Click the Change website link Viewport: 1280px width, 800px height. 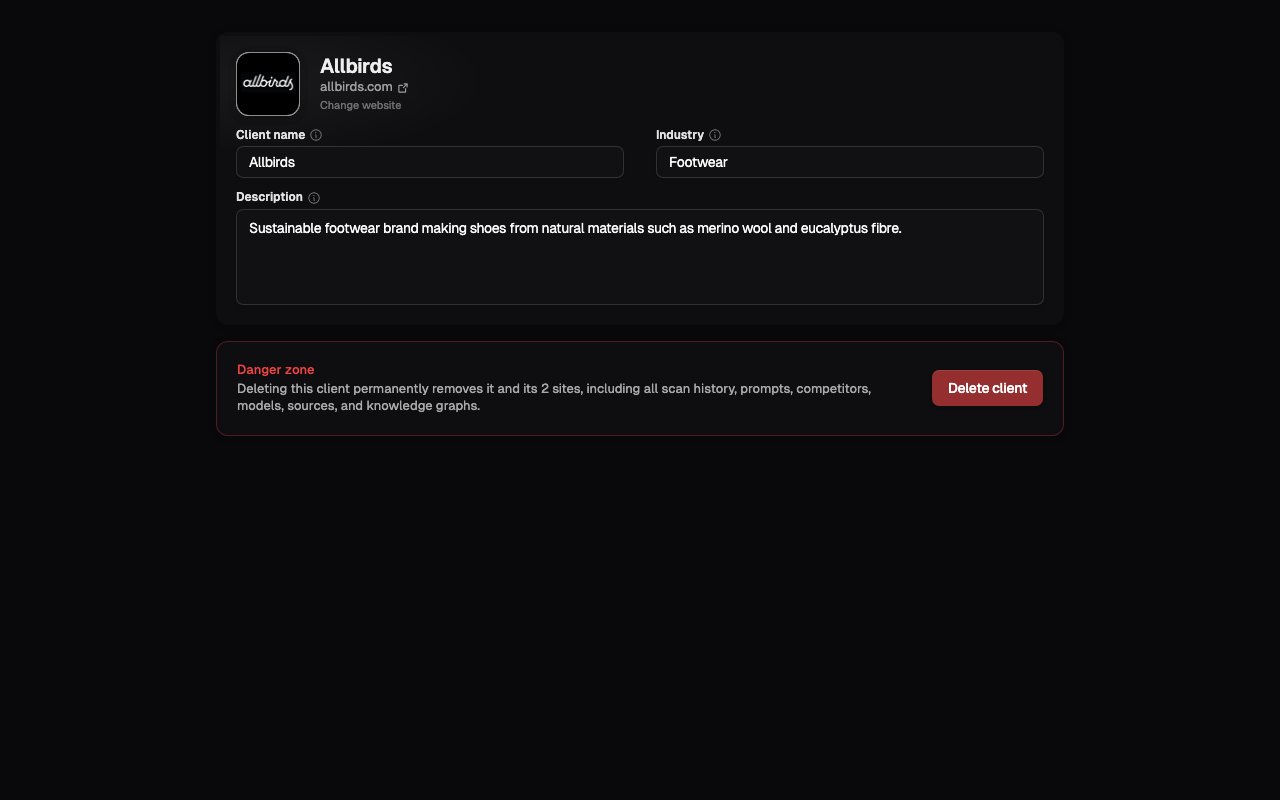pyautogui.click(x=361, y=105)
